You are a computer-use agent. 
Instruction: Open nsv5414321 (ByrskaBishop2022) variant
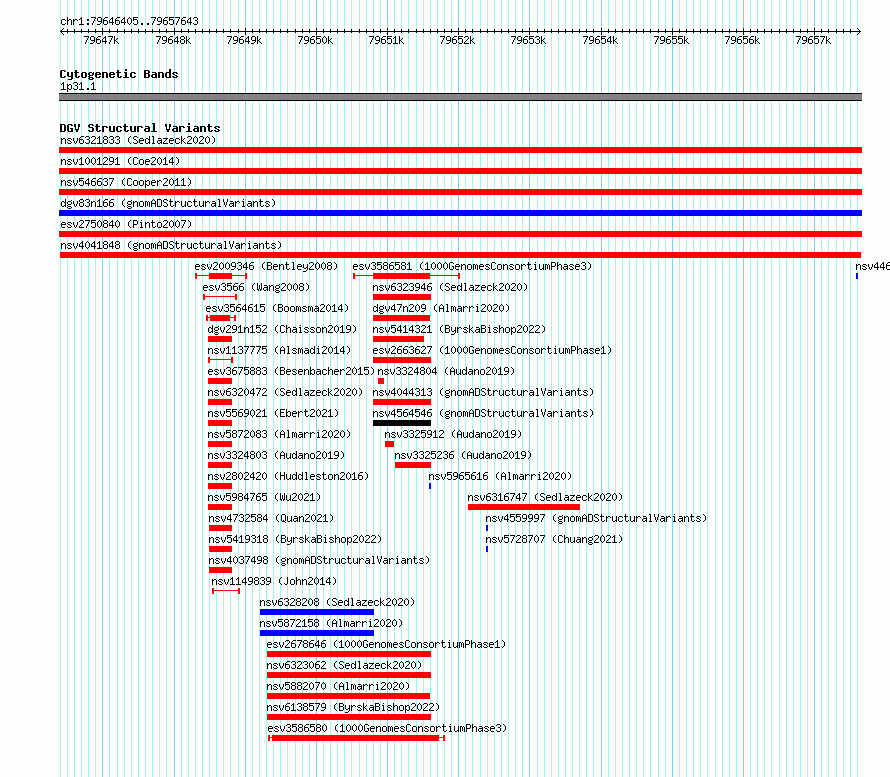(x=459, y=329)
